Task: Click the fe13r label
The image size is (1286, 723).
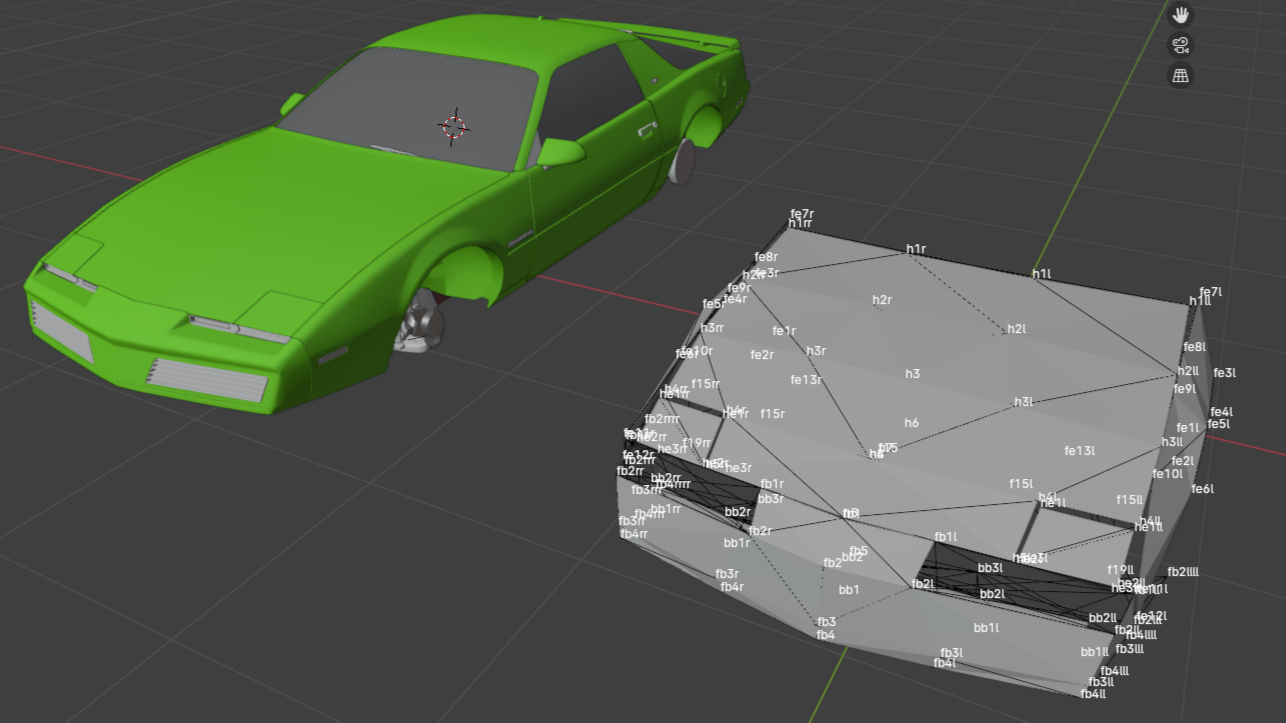Action: point(806,380)
